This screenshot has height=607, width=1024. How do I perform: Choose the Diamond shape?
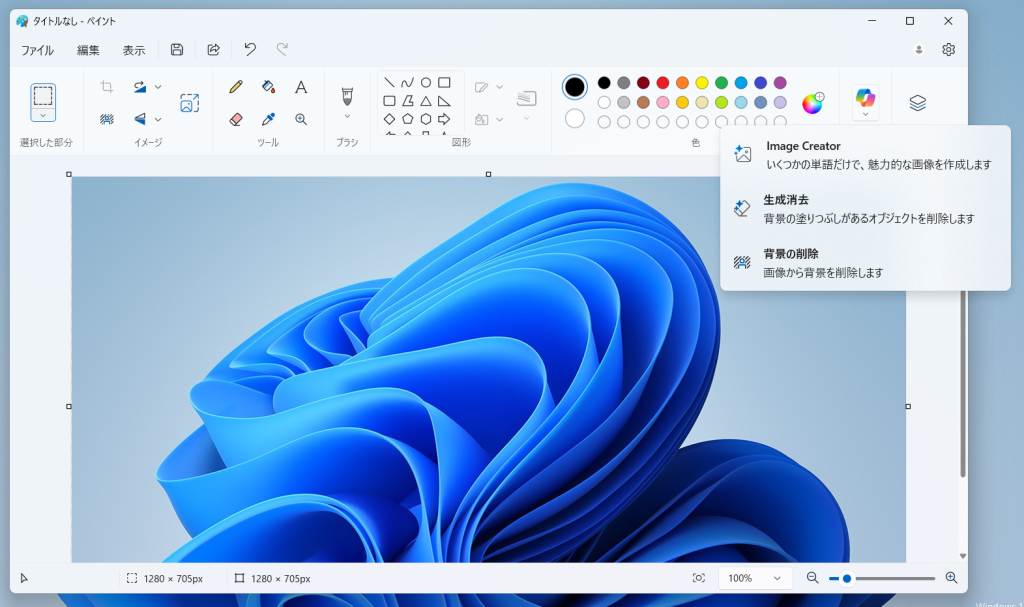tap(389, 119)
